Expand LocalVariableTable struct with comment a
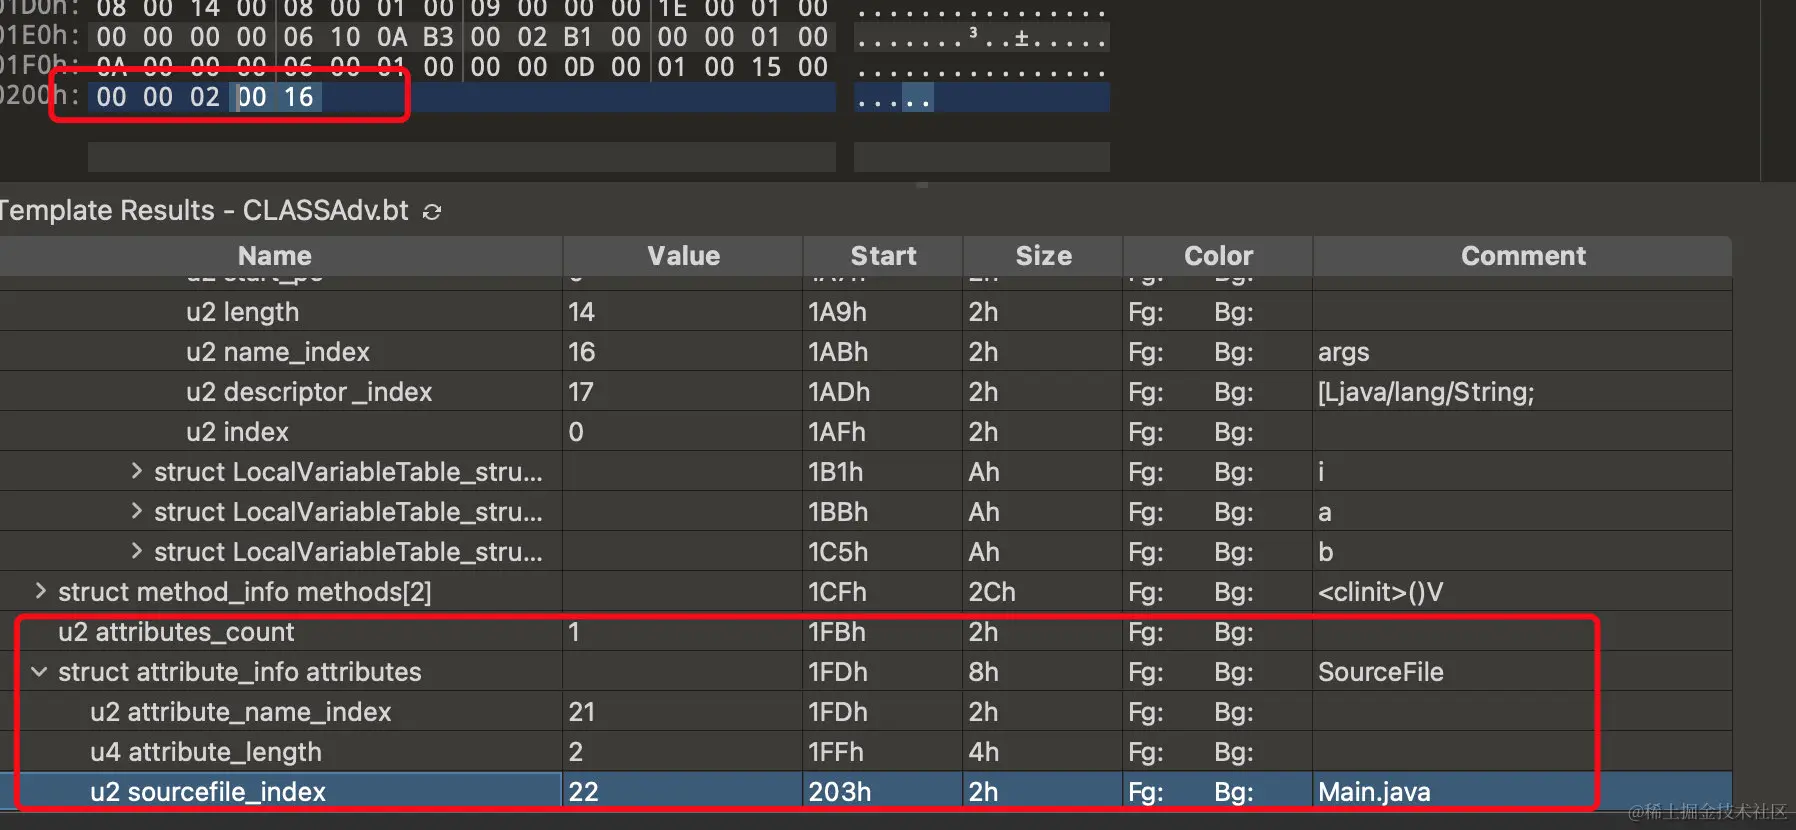Screen dimensions: 1796x830 pyautogui.click(x=137, y=511)
